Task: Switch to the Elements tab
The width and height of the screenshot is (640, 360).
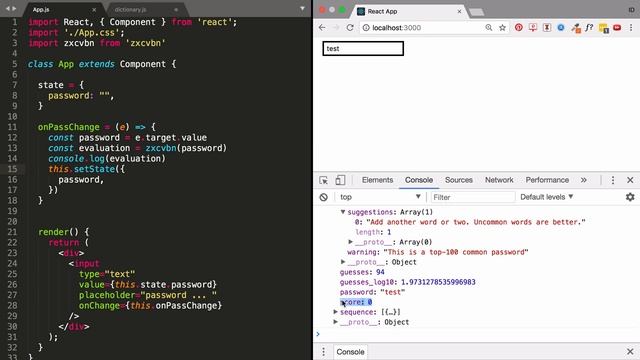Action: pos(377,180)
